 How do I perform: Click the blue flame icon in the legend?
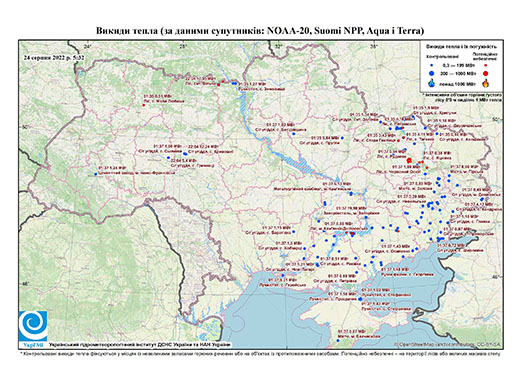(432, 83)
